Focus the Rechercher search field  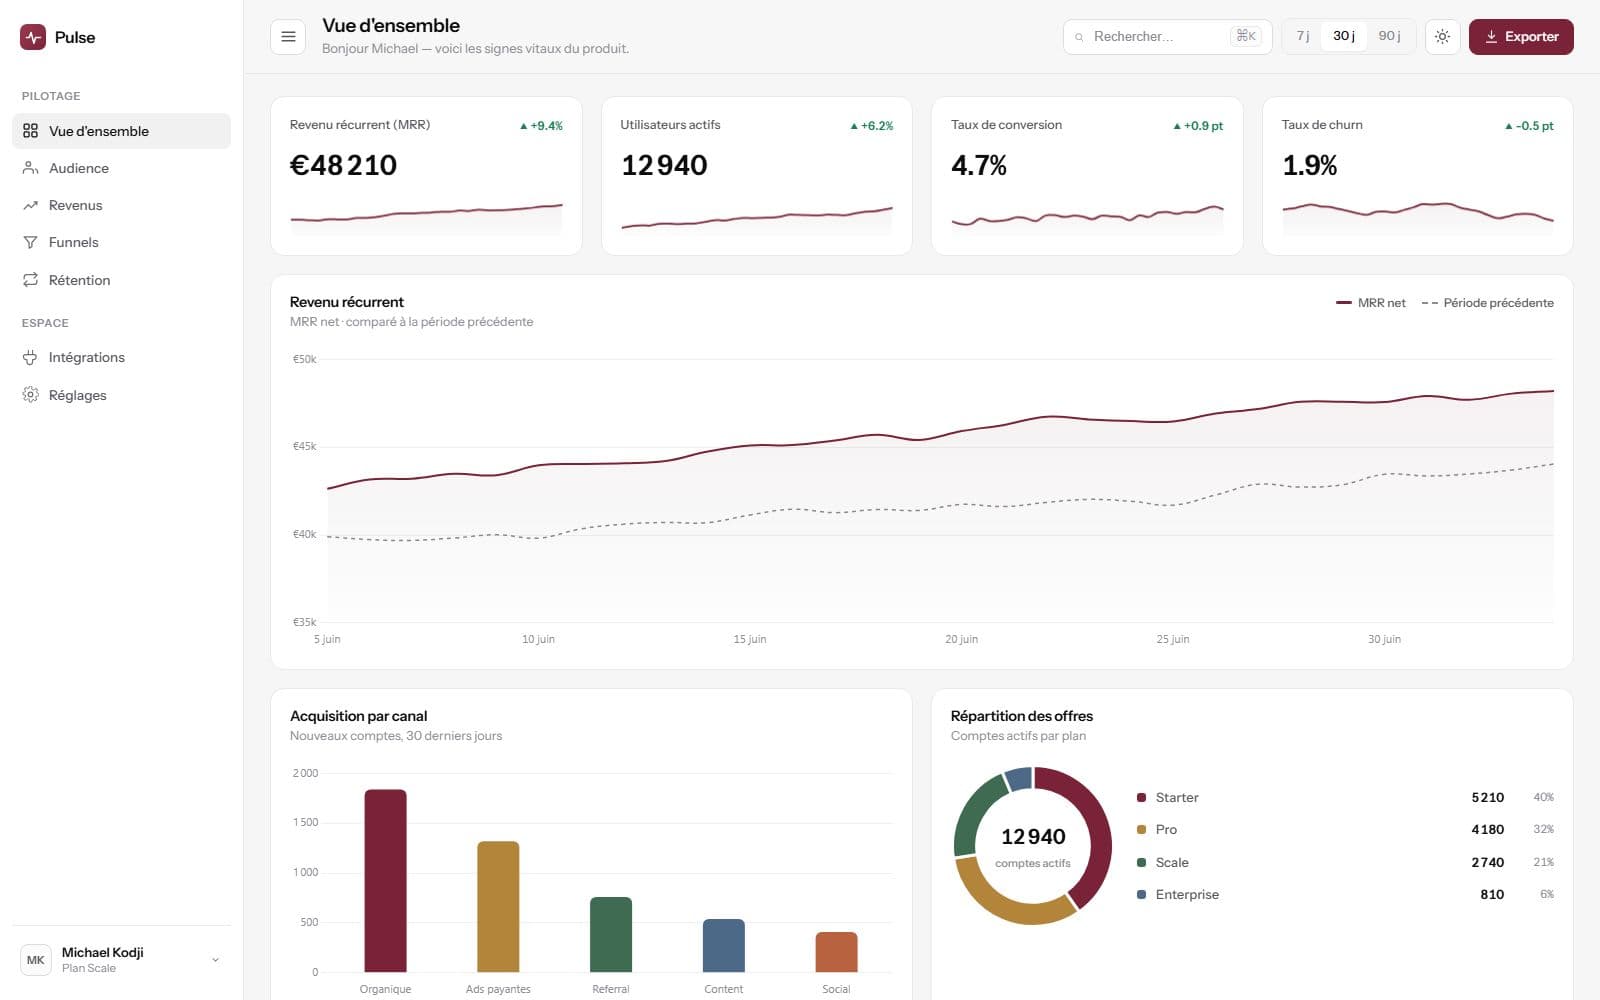pos(1167,37)
